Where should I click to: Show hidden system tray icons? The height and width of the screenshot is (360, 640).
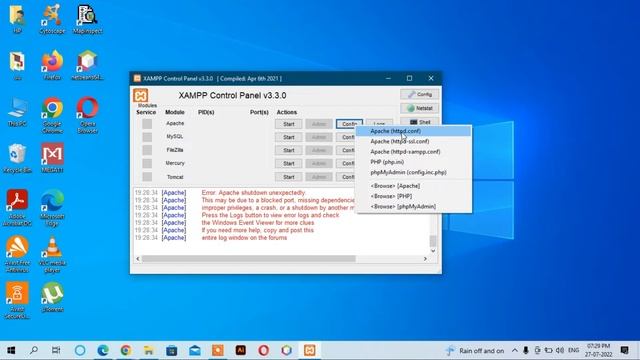tap(515, 350)
